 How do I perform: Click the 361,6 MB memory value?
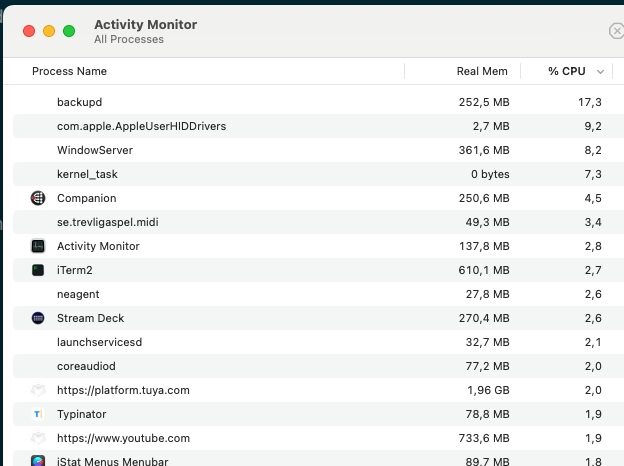484,150
